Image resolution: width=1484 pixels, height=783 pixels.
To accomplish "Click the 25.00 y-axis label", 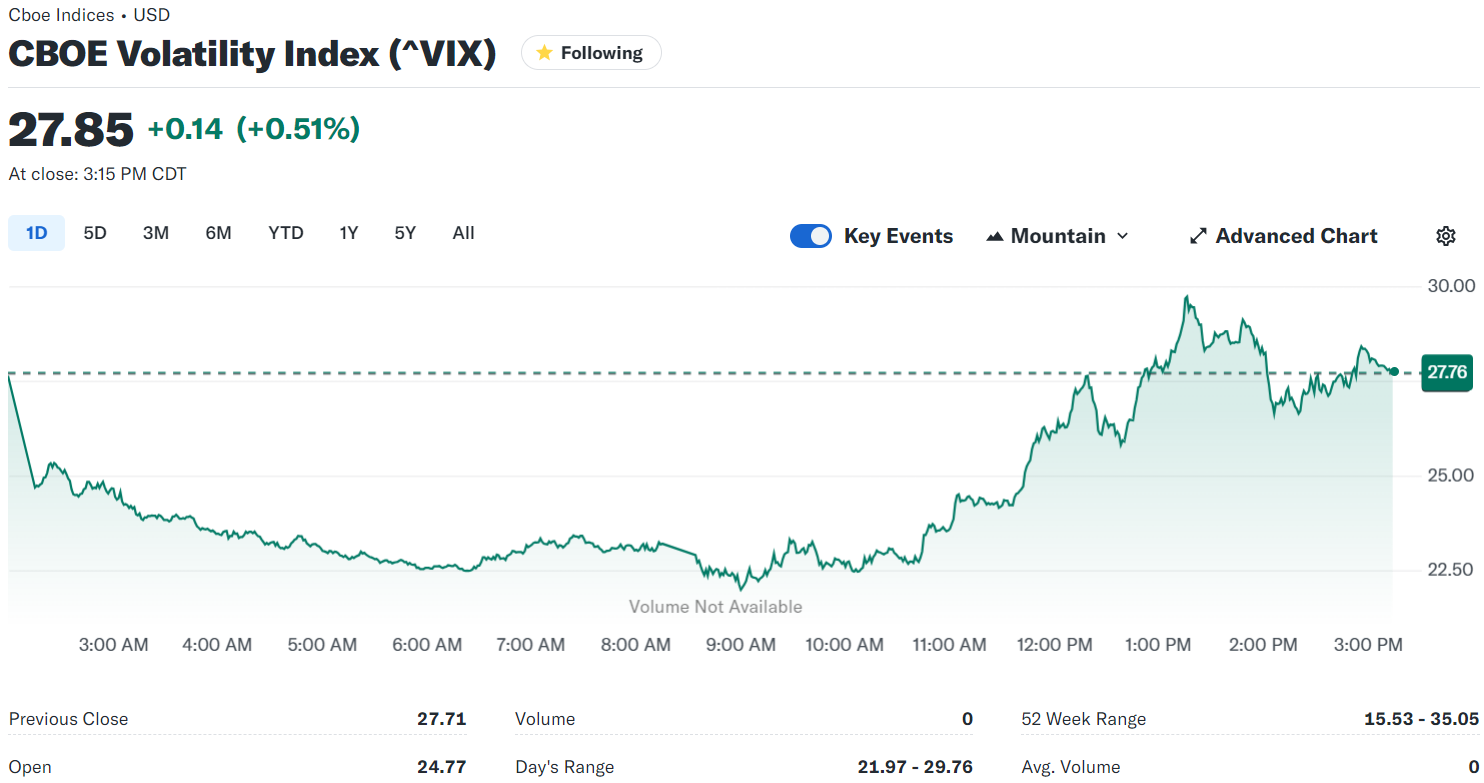I will 1450,475.
